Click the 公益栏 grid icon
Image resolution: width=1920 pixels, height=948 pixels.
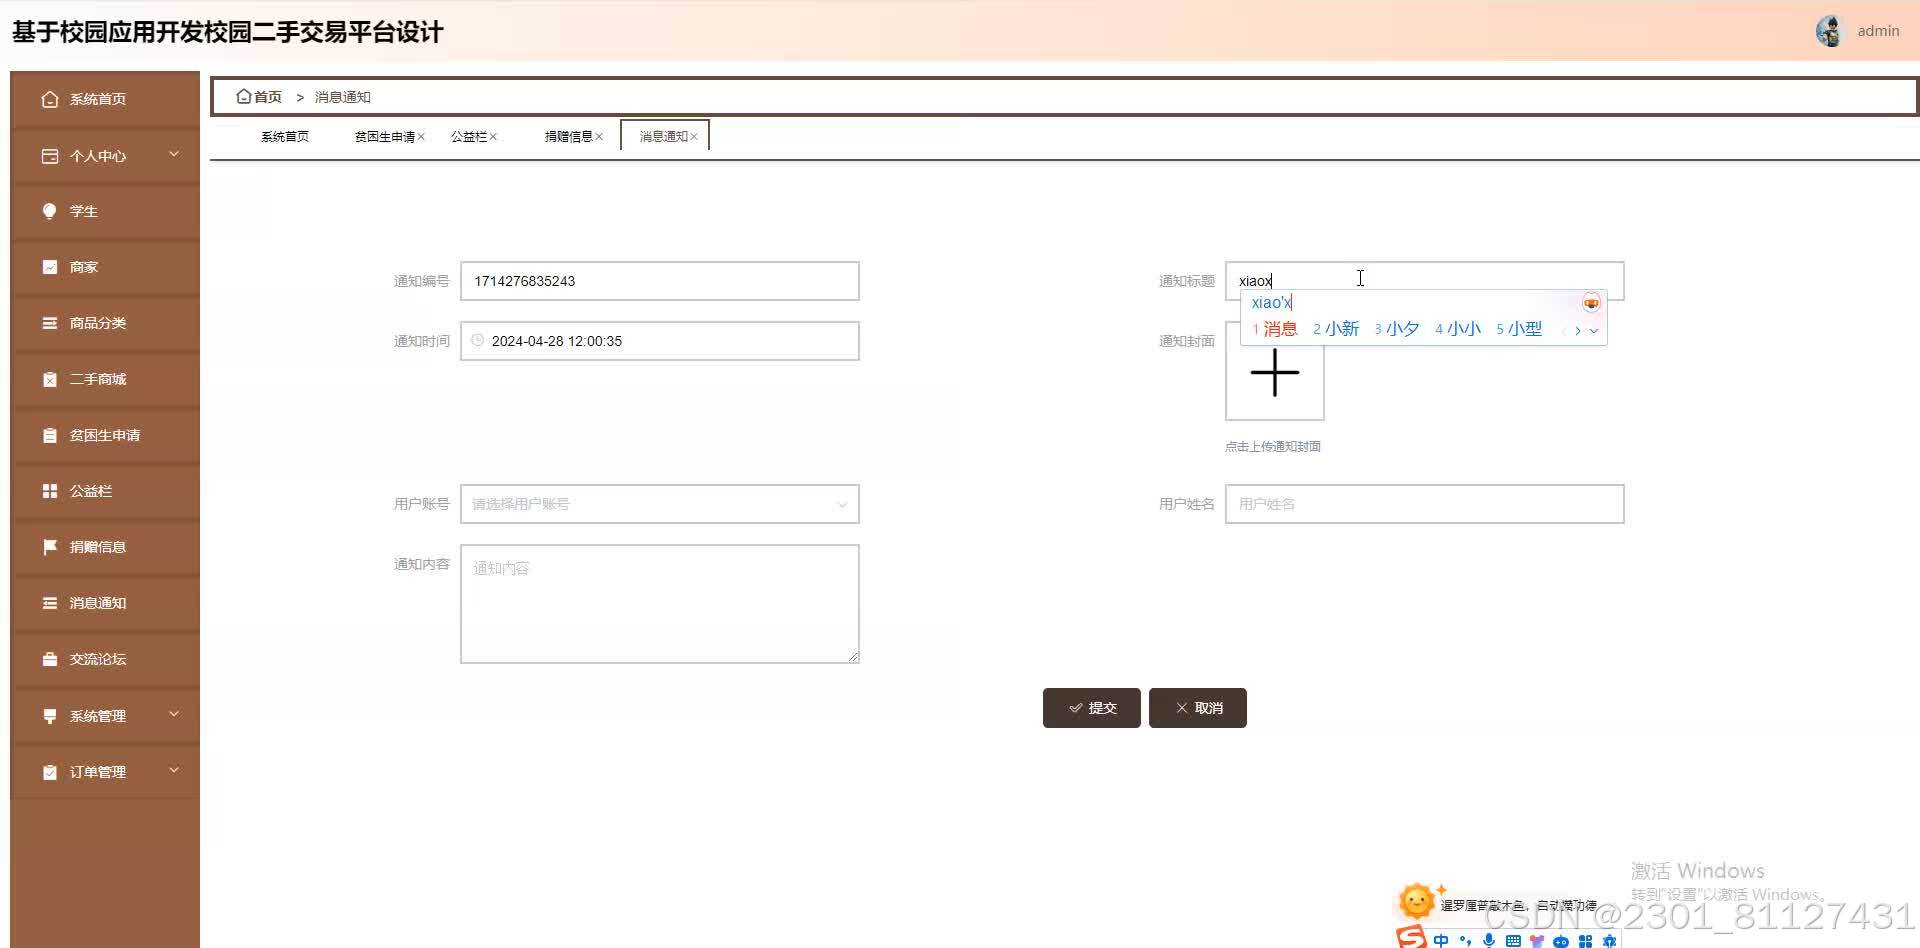pyautogui.click(x=50, y=491)
